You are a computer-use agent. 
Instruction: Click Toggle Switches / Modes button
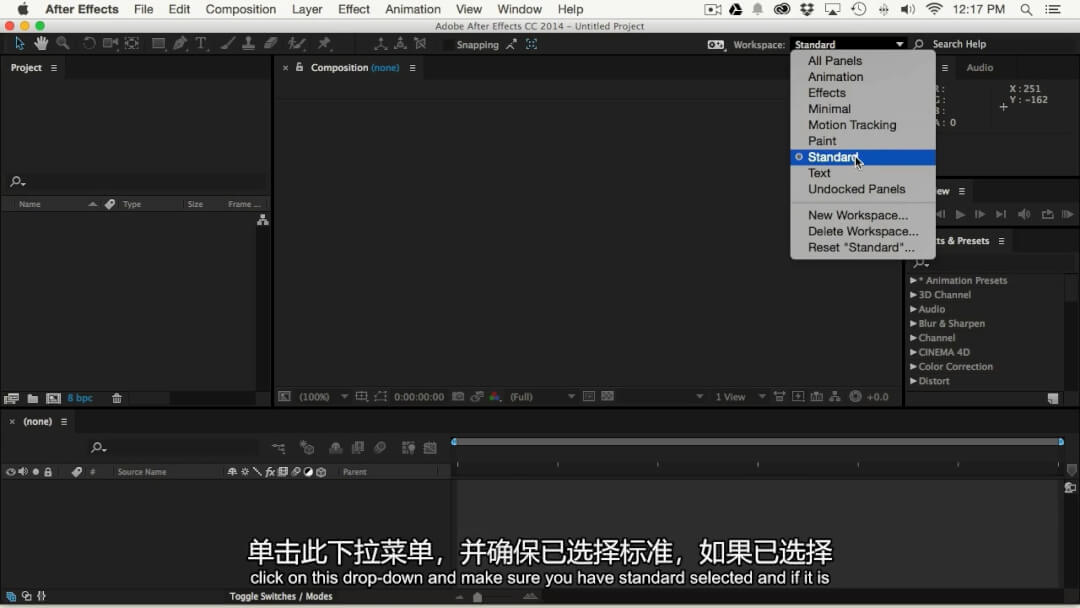[281, 596]
